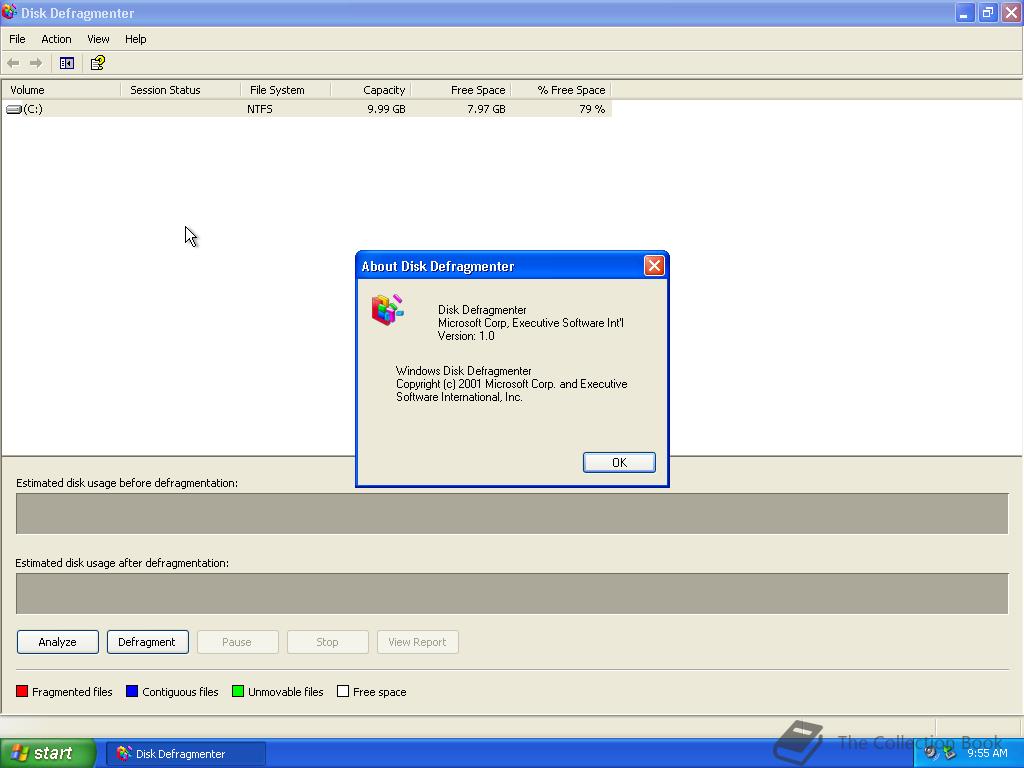This screenshot has height=768, width=1024.
Task: Click the Disk Defragmenter icon in About dialog
Action: (x=387, y=310)
